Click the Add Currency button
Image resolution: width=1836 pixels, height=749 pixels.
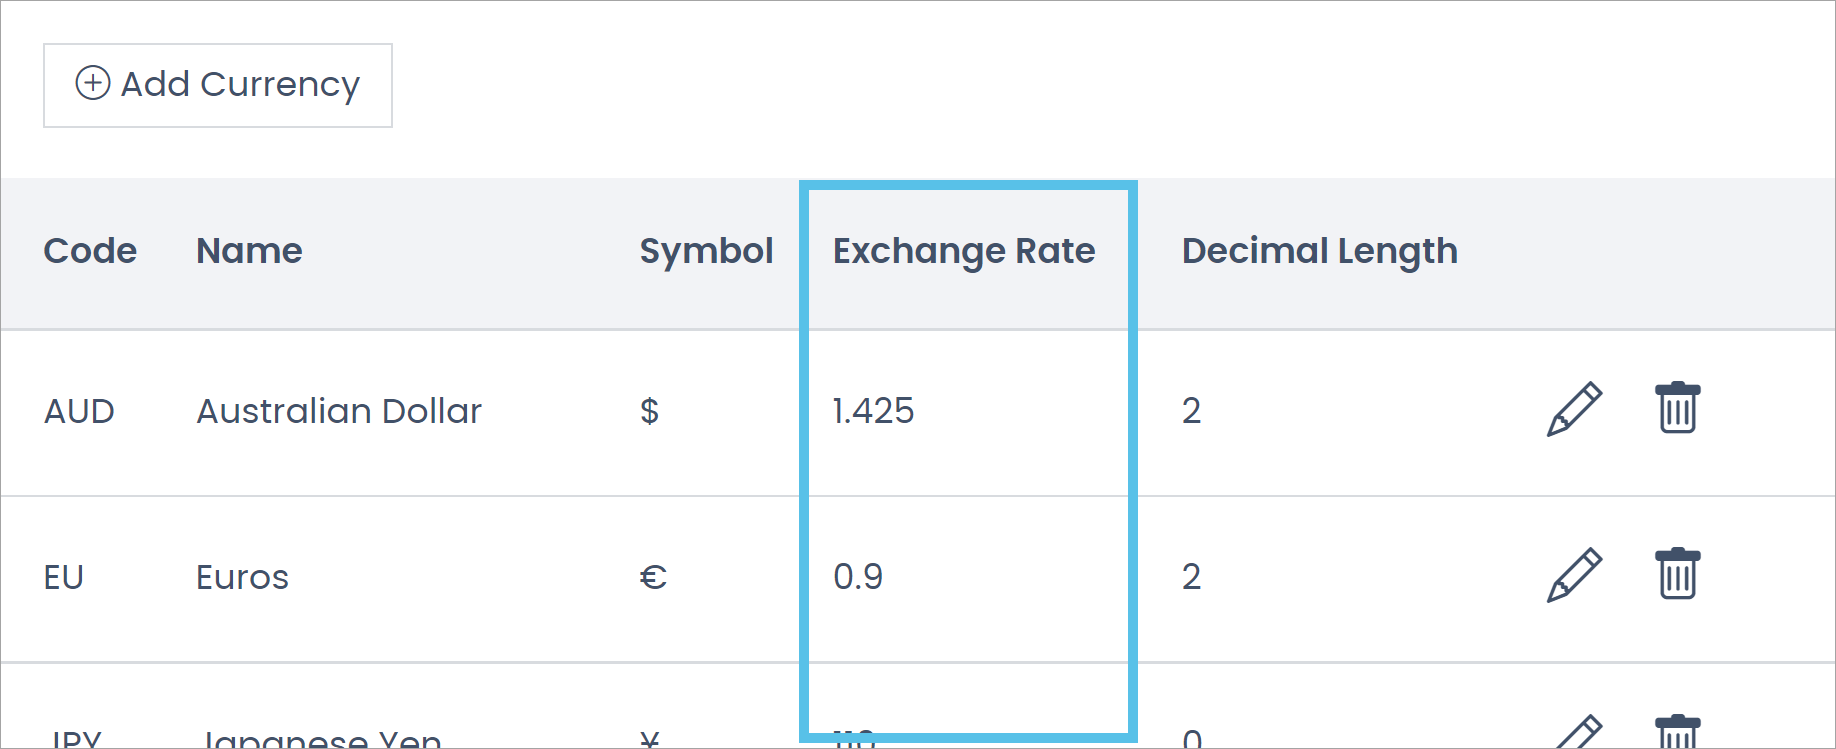(217, 85)
